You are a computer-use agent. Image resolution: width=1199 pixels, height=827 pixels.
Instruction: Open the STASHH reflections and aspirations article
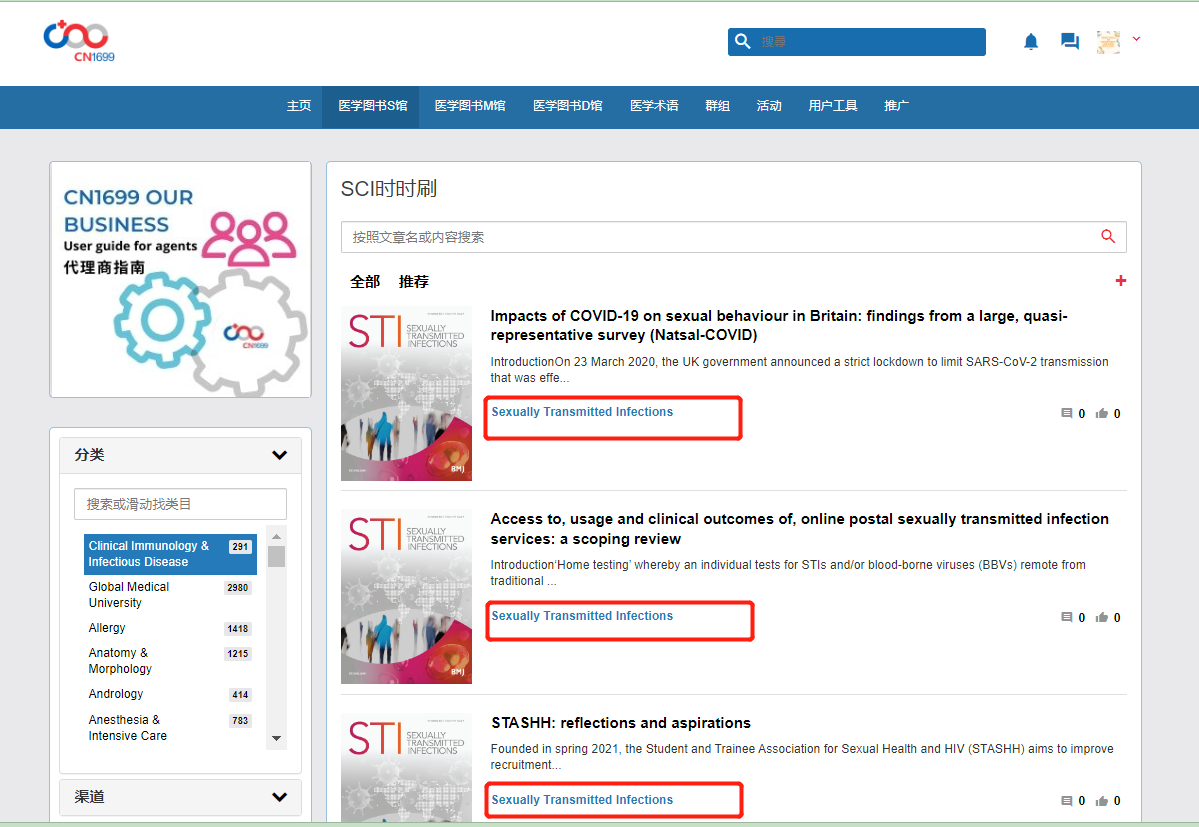[621, 723]
